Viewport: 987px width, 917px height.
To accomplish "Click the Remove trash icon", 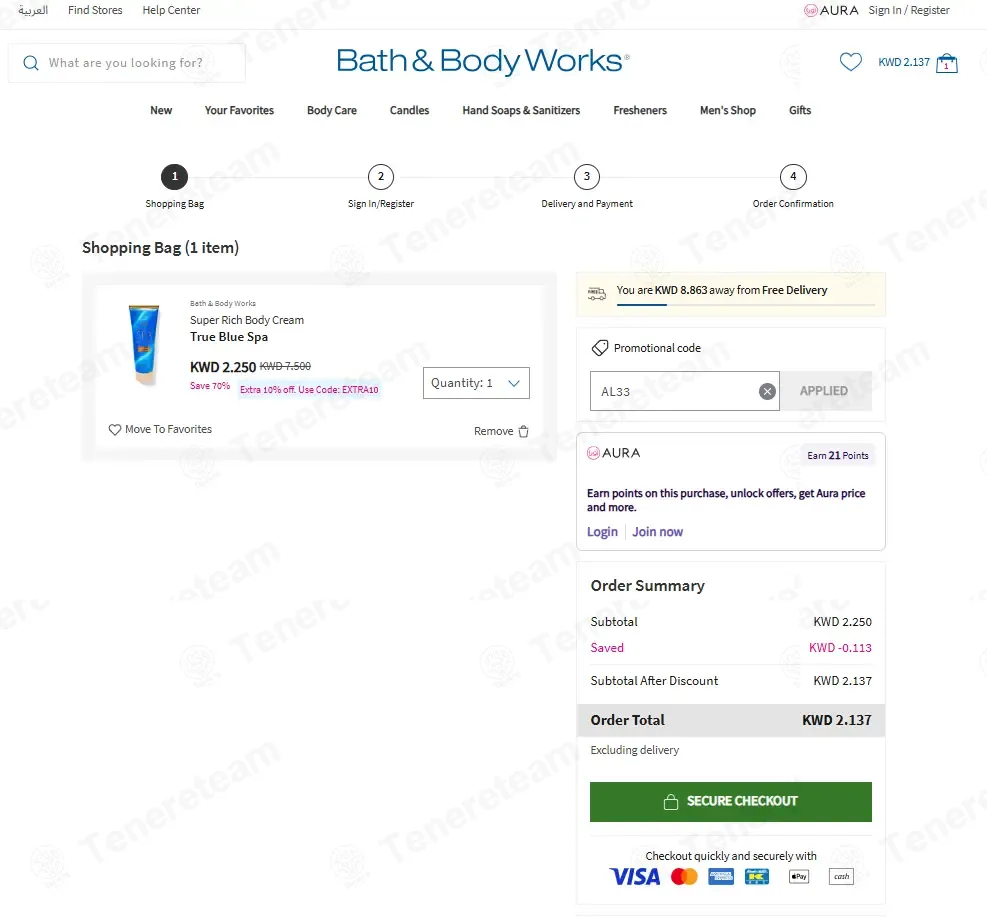I will coord(523,432).
